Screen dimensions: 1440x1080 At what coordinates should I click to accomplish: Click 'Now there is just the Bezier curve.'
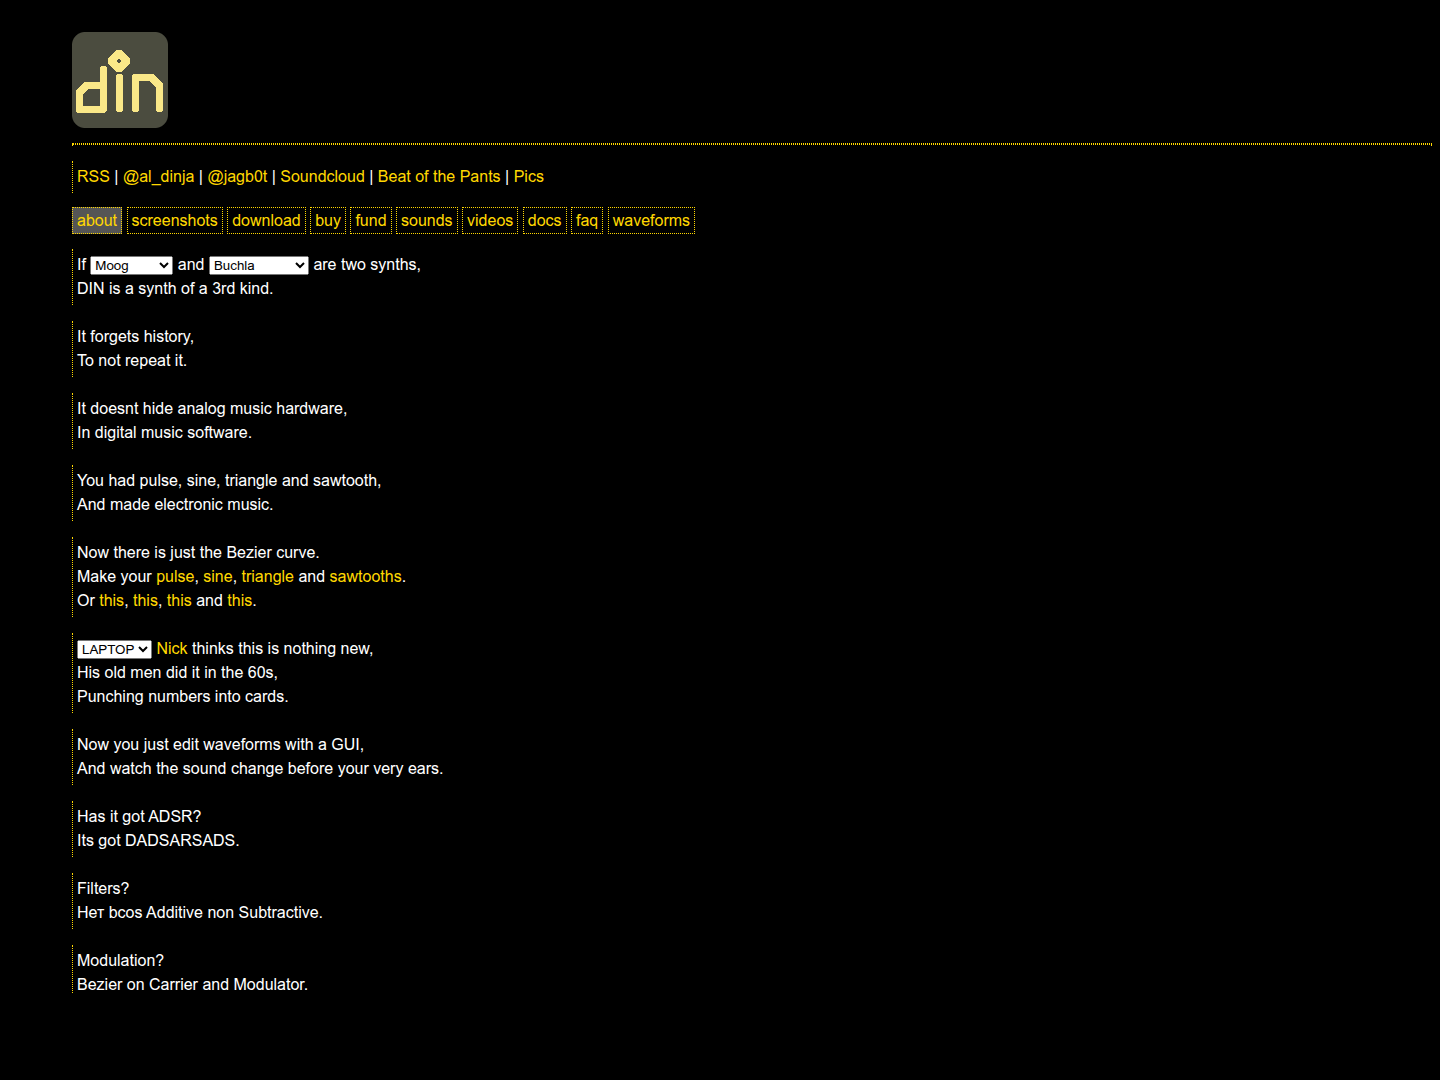198,553
